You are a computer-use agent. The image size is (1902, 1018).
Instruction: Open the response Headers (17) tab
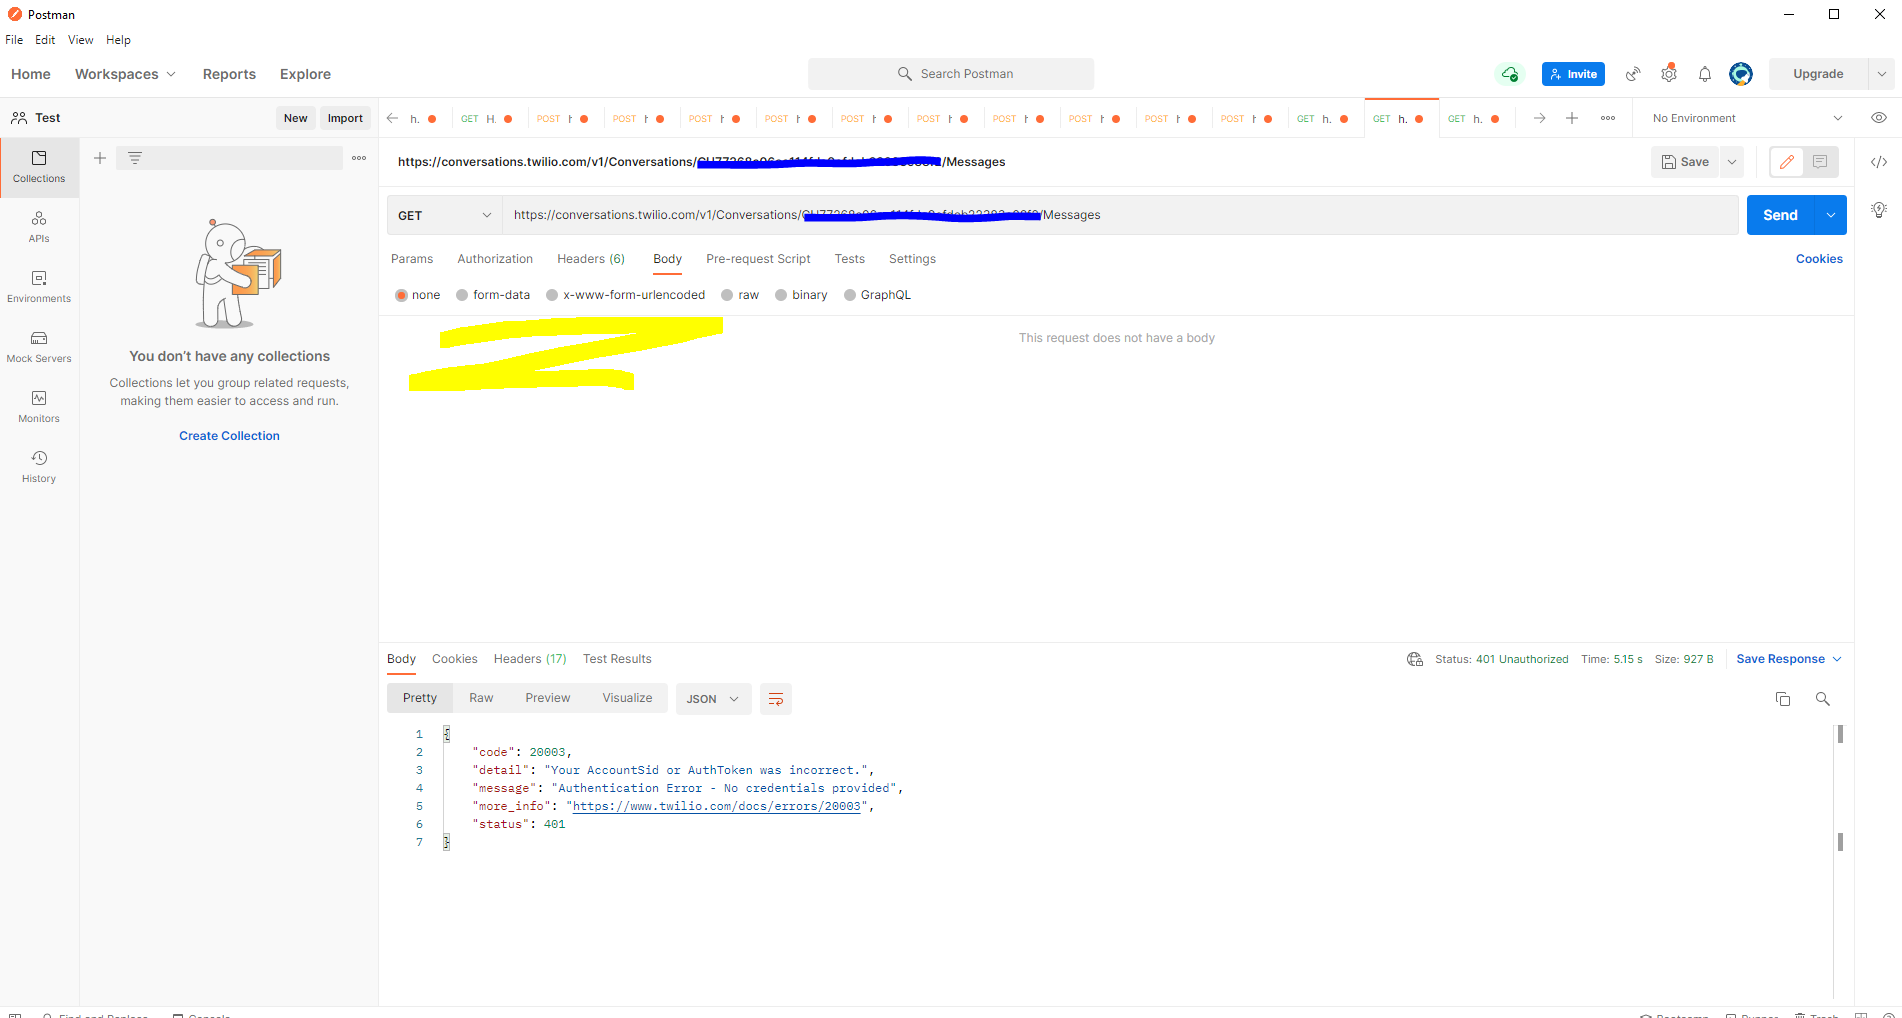click(530, 659)
